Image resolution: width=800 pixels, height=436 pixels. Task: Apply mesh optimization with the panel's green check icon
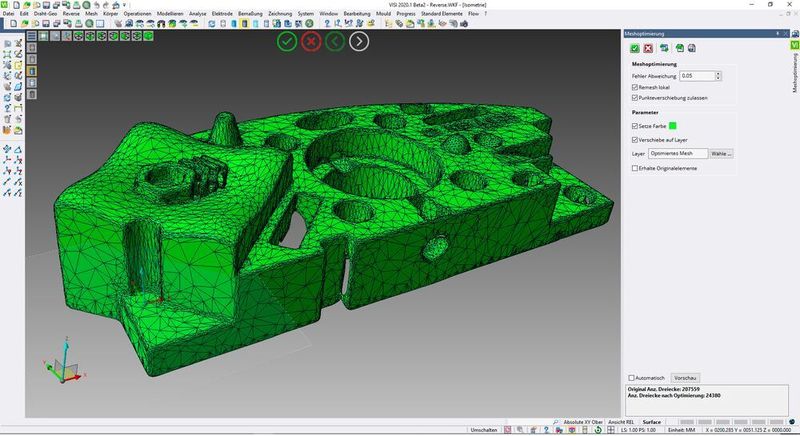[634, 48]
